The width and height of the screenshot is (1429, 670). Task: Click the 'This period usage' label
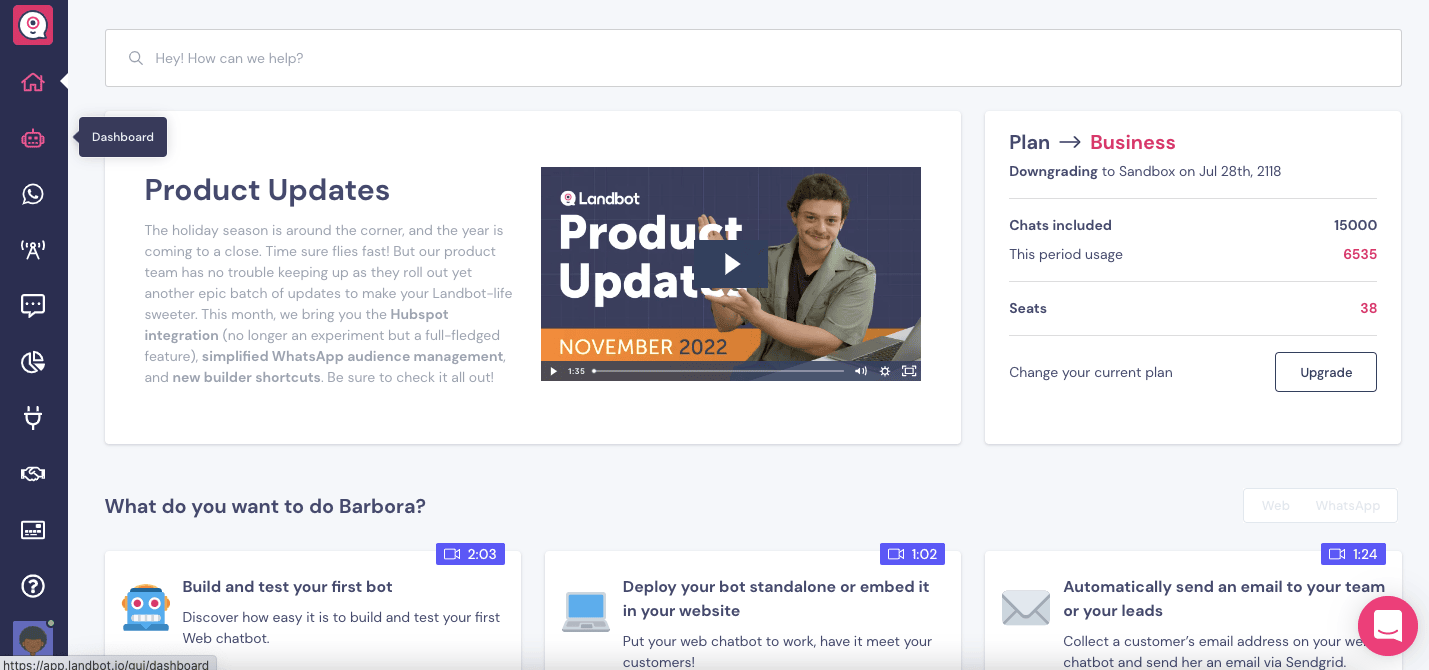point(1066,254)
